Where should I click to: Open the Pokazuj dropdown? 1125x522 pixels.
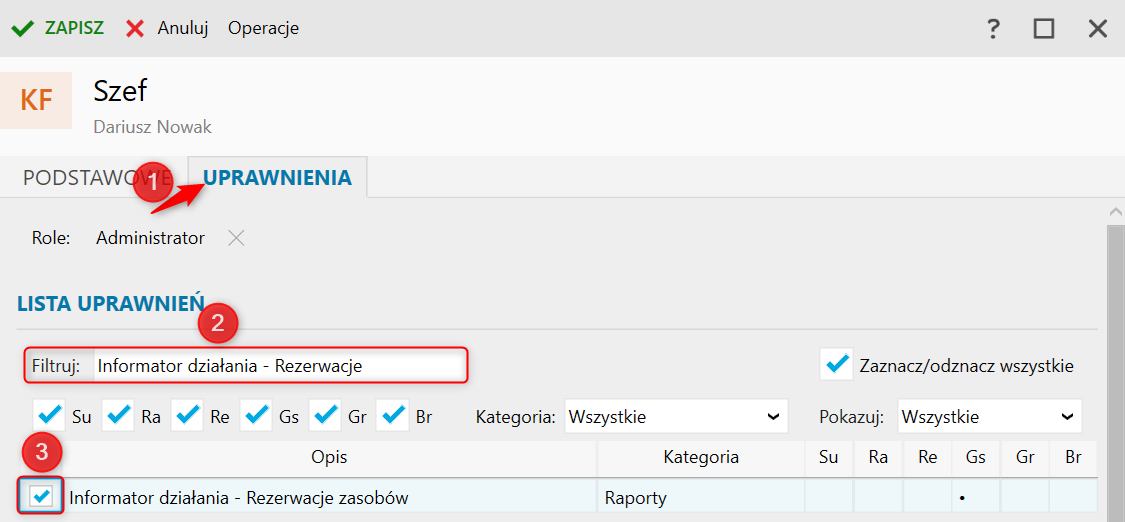989,417
